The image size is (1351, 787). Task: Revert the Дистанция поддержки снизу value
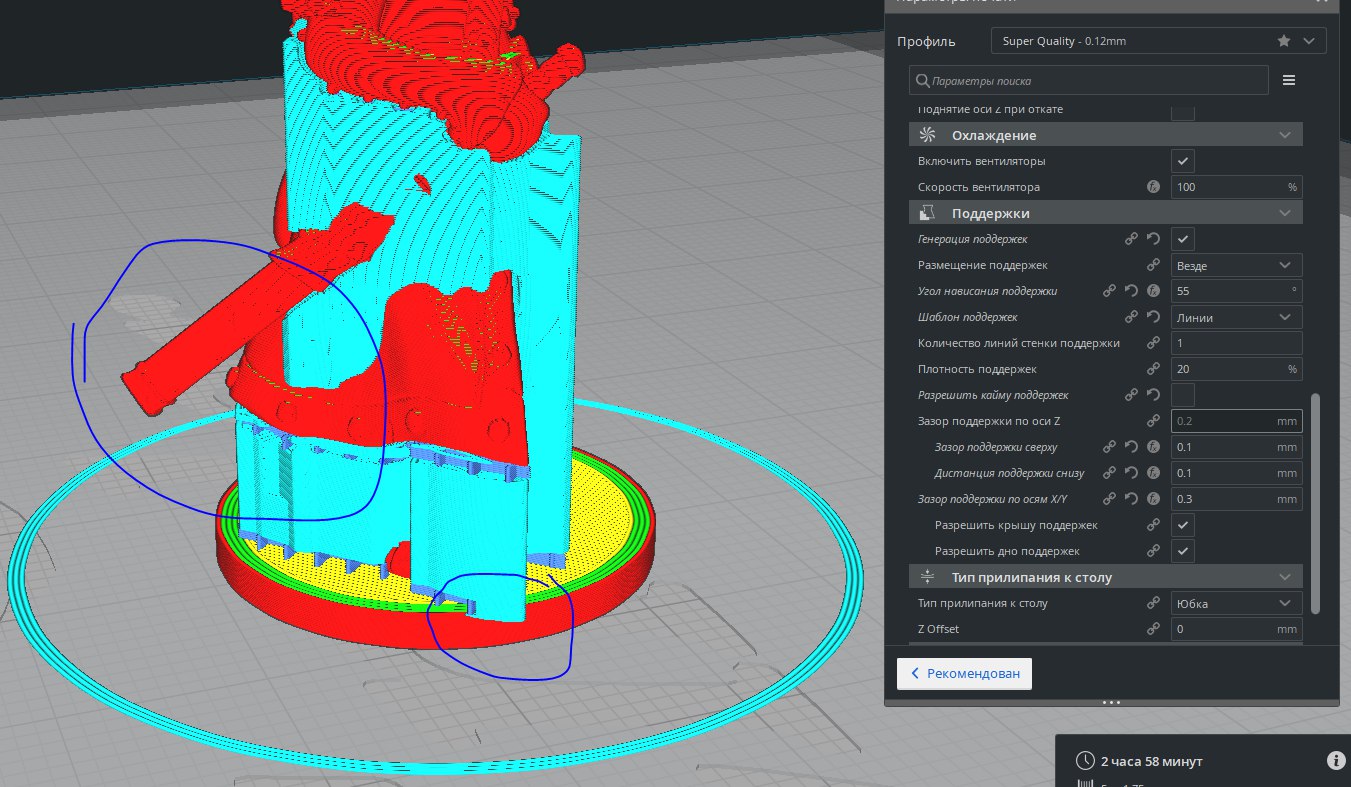[1131, 473]
